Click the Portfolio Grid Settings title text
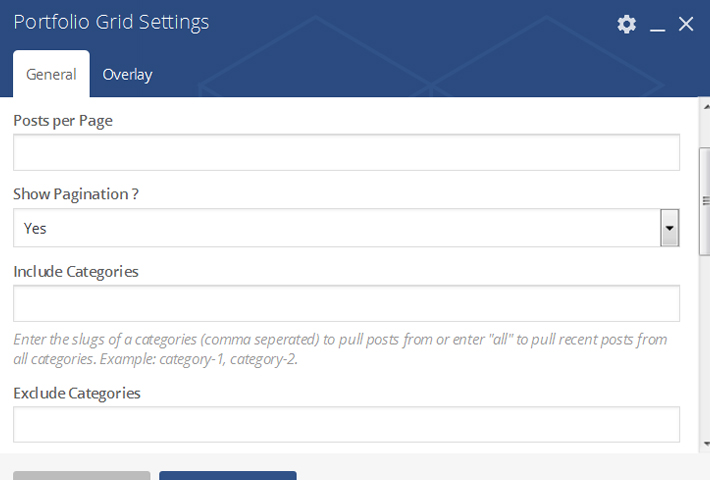The height and width of the screenshot is (480, 710). coord(111,22)
